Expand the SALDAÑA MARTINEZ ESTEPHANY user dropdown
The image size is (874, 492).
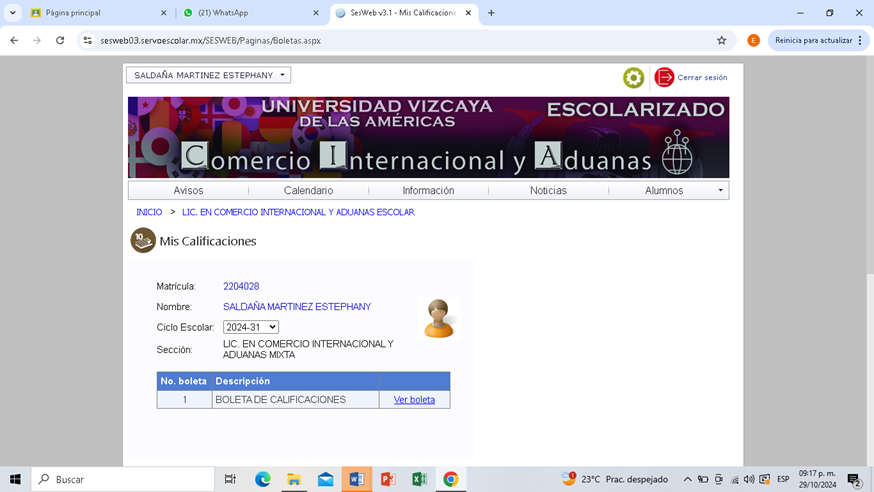point(208,75)
